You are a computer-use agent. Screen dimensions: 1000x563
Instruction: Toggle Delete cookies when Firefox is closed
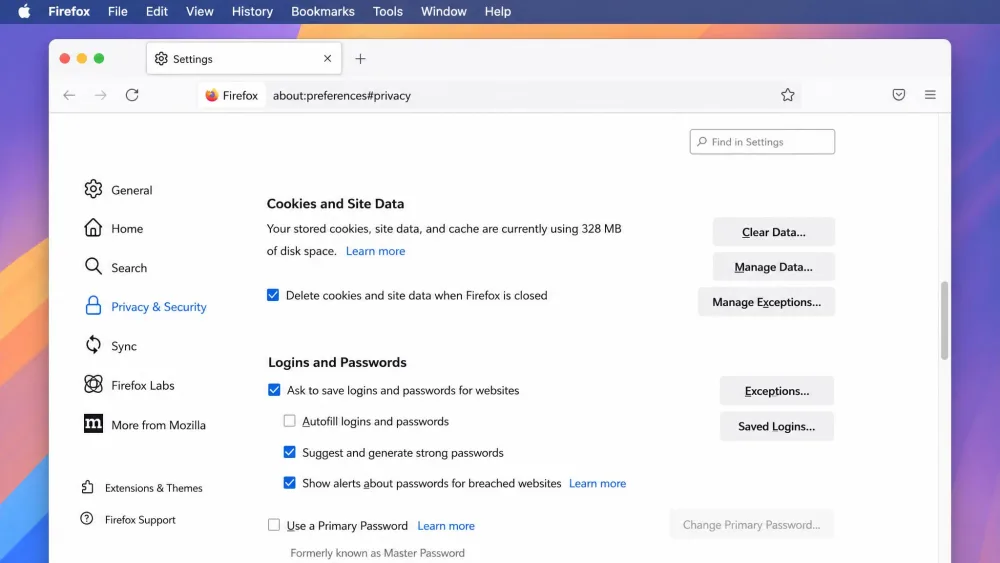point(273,295)
